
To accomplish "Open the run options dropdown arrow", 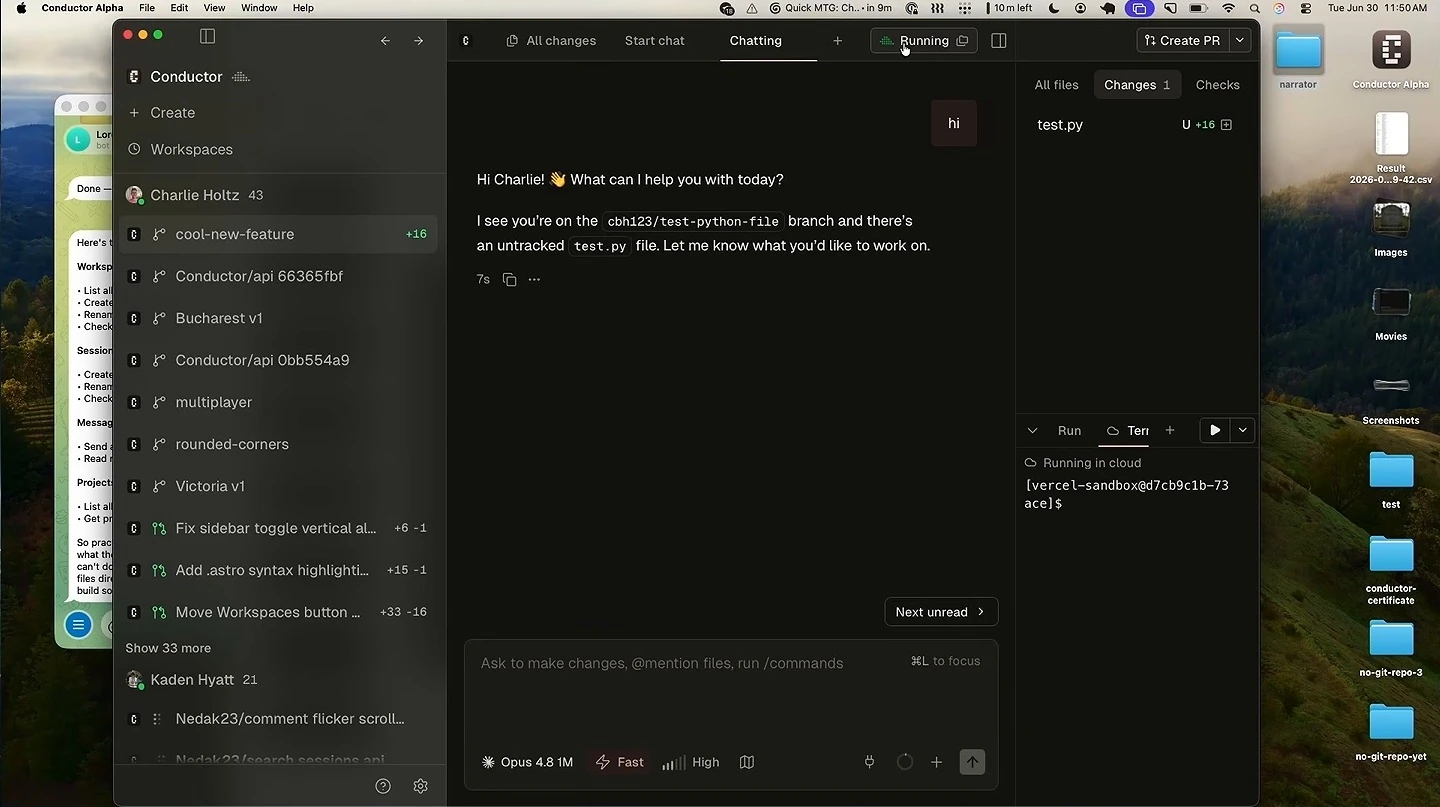I will click(1243, 430).
